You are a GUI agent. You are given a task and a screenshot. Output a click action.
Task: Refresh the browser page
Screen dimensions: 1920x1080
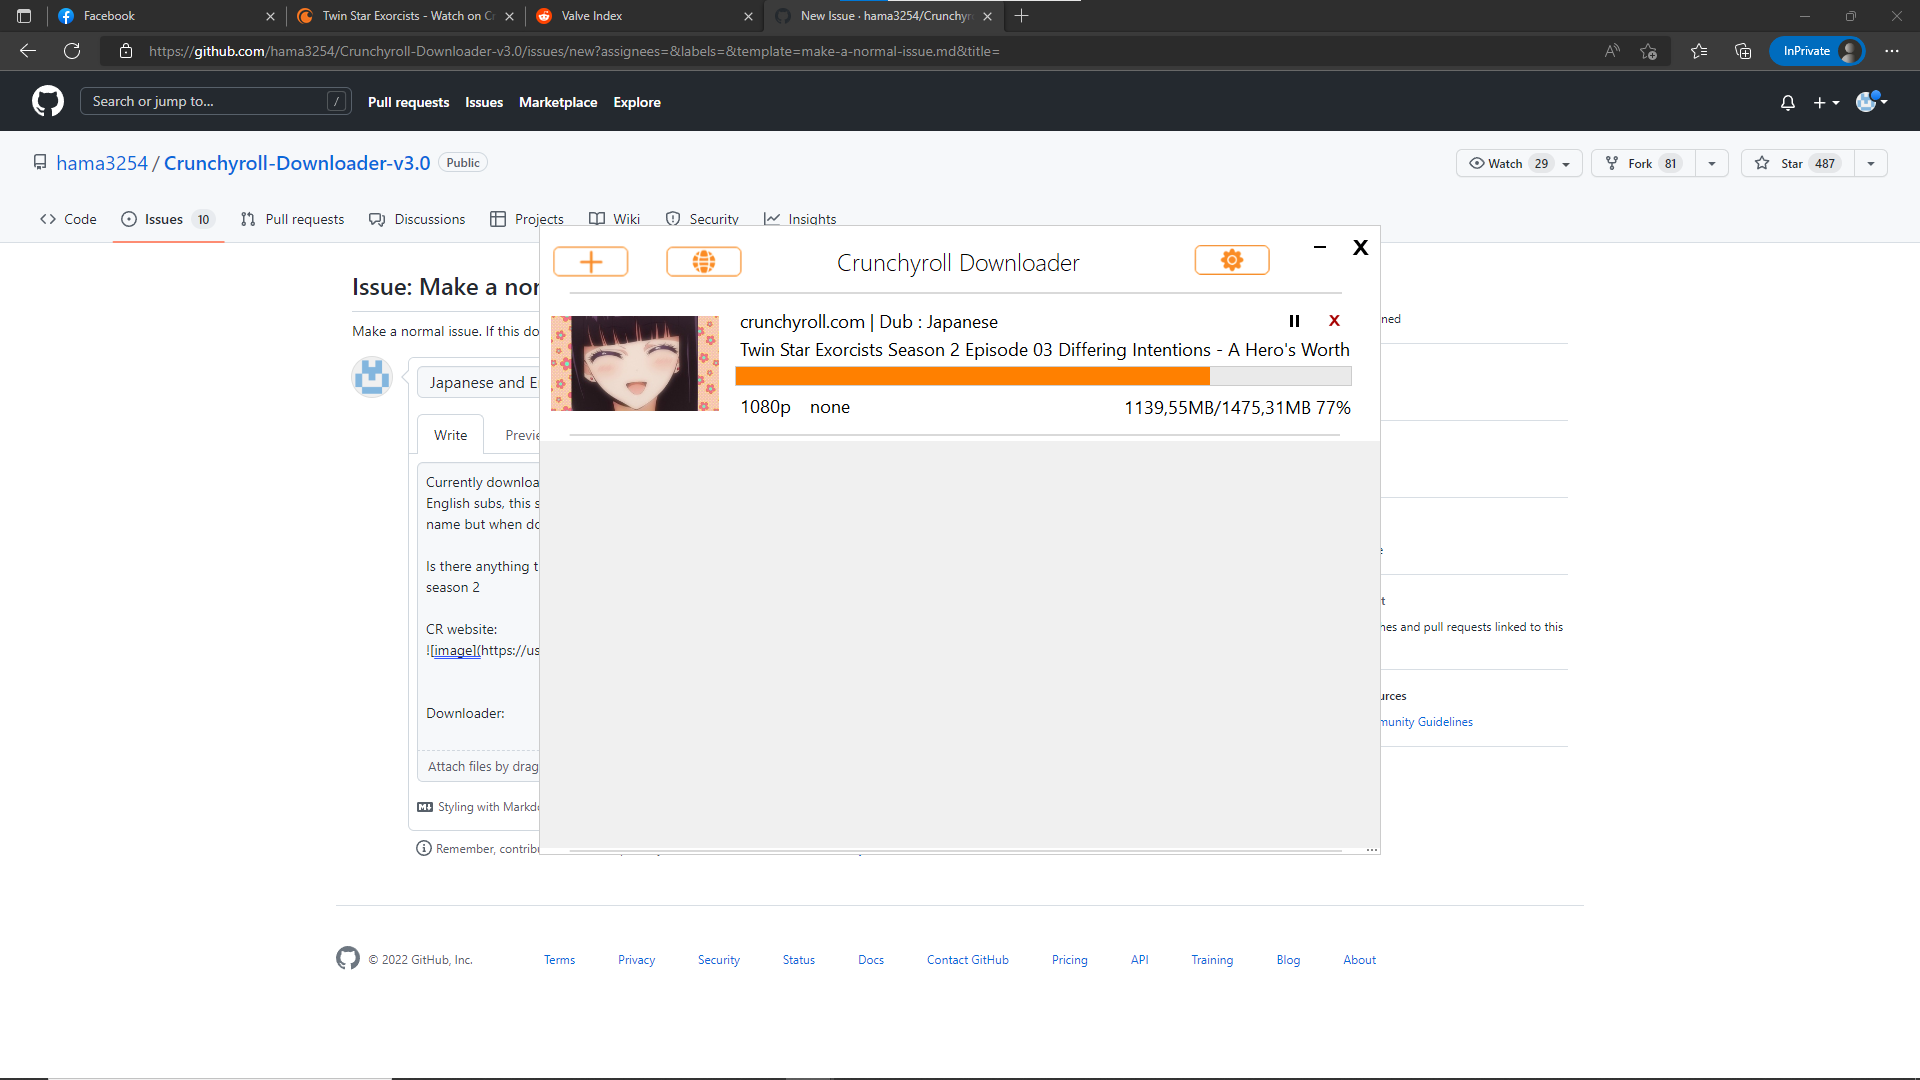click(72, 51)
